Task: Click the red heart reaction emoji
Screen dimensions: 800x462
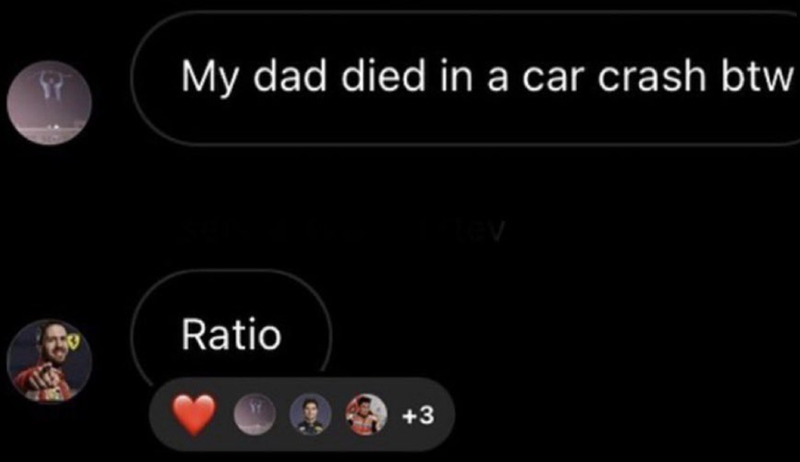Action: [x=194, y=415]
